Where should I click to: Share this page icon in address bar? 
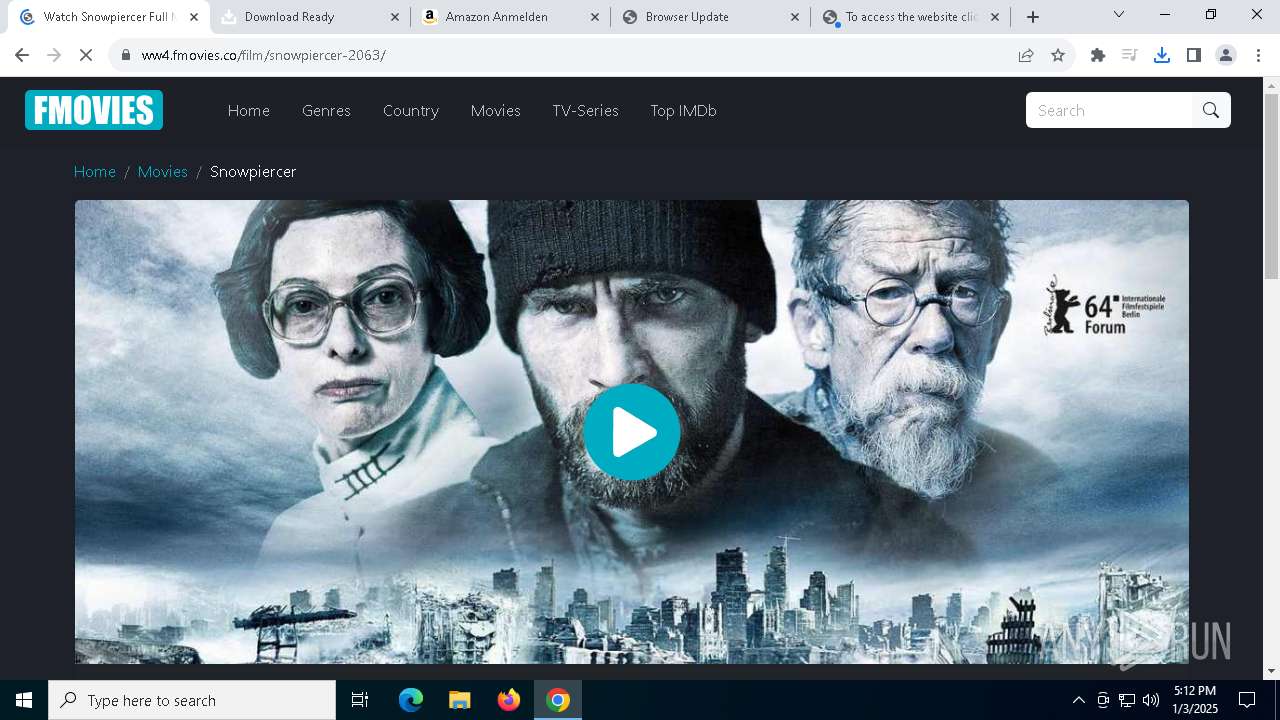pos(1026,55)
